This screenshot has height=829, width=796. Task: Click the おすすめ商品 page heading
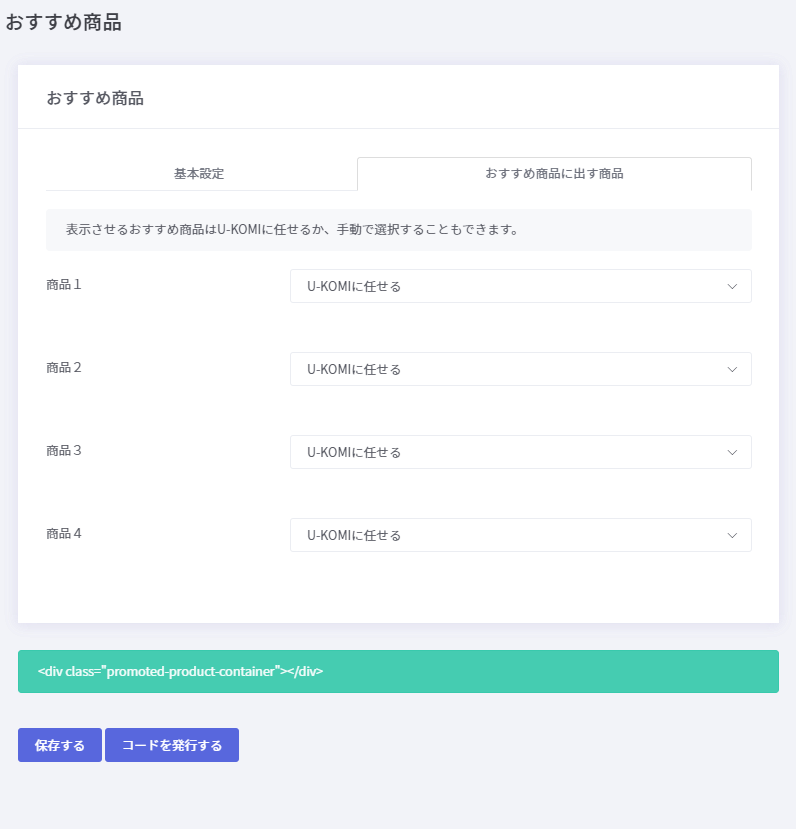63,23
